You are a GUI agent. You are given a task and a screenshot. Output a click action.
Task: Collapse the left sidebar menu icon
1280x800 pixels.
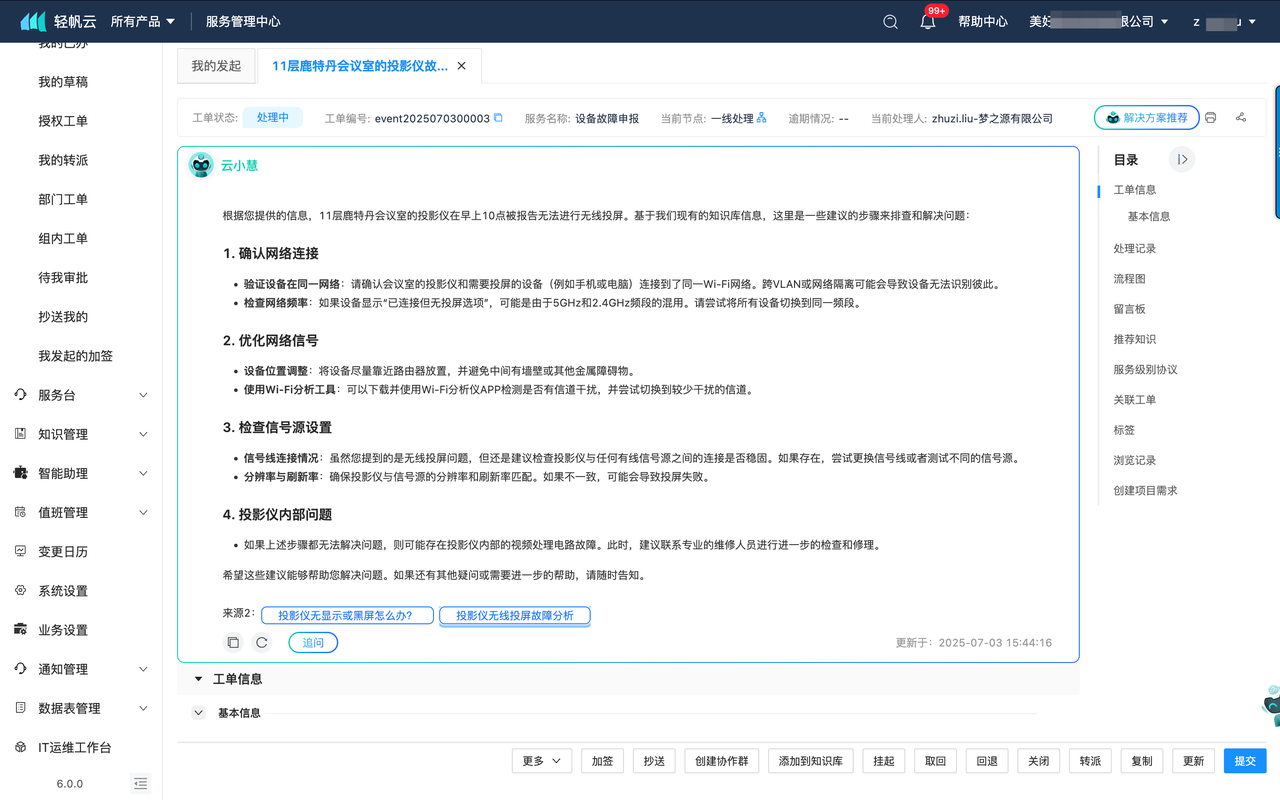tap(141, 783)
